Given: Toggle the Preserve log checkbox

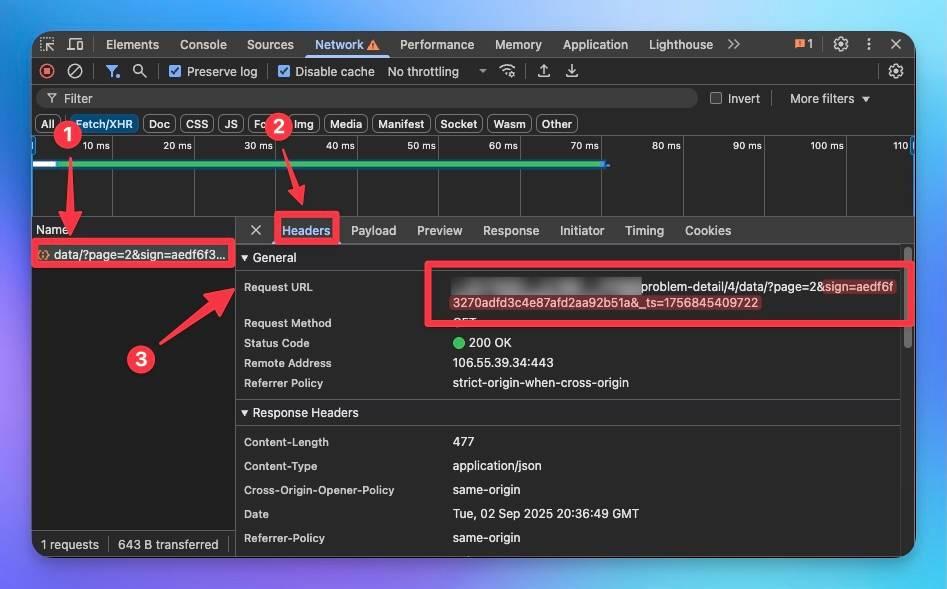Looking at the screenshot, I should [x=175, y=71].
